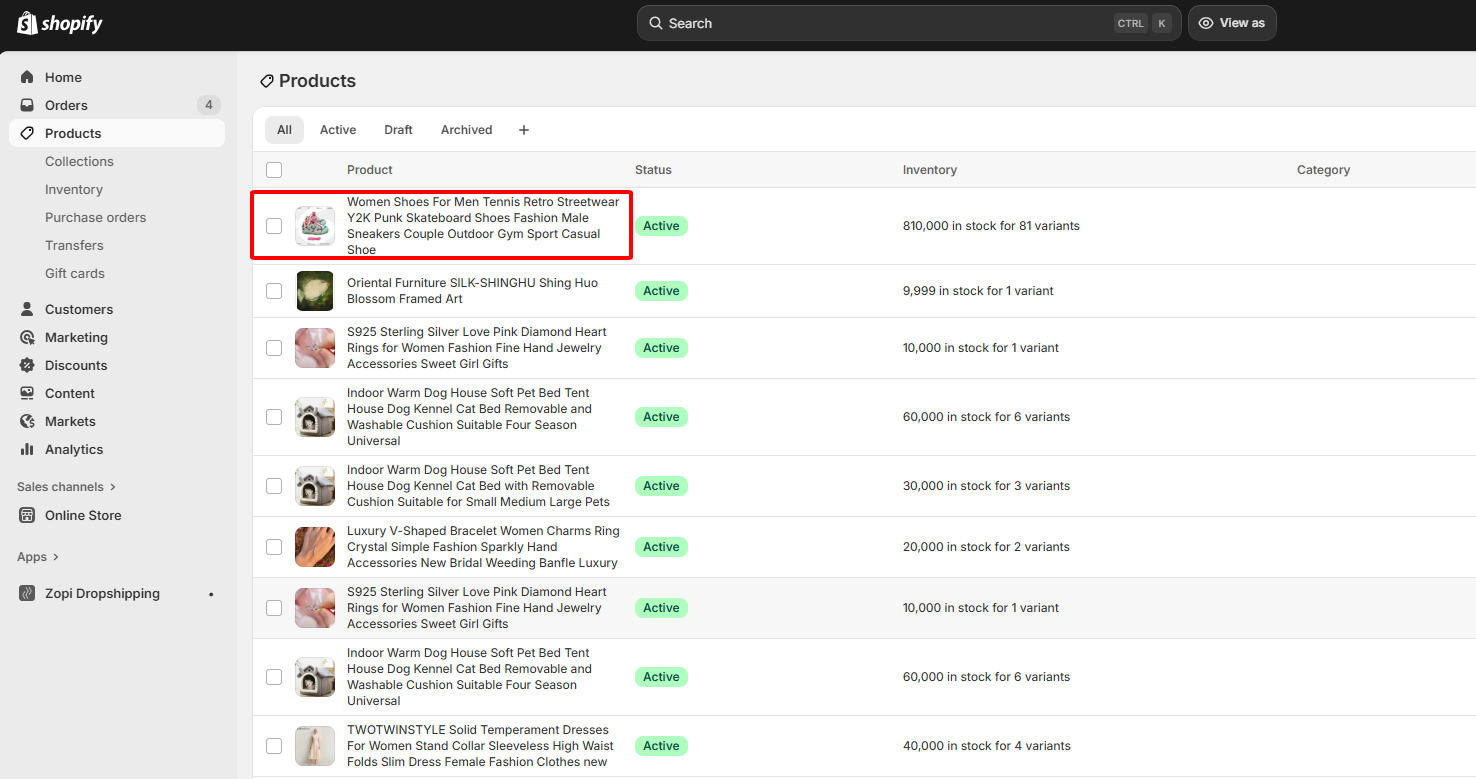
Task: Click the Customers person icon
Action: click(27, 309)
